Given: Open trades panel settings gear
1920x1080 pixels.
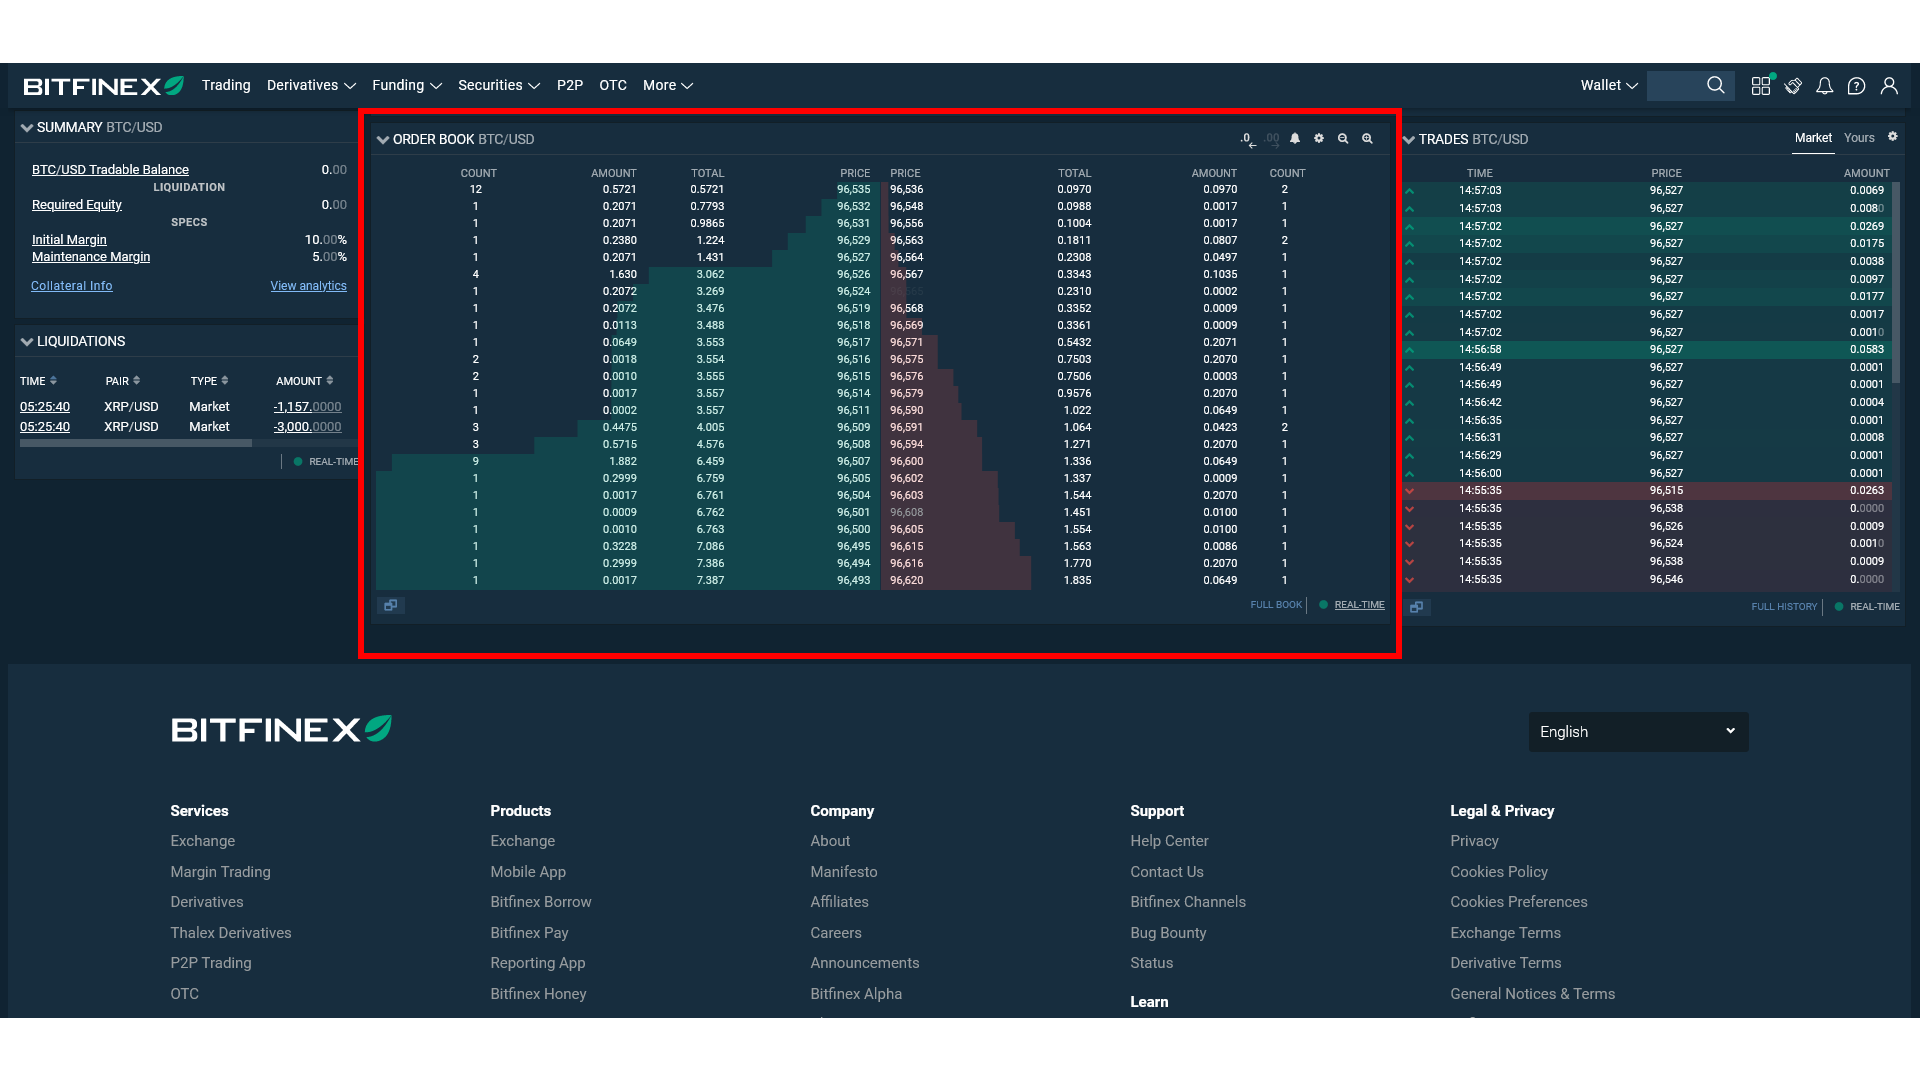Looking at the screenshot, I should [x=1893, y=137].
